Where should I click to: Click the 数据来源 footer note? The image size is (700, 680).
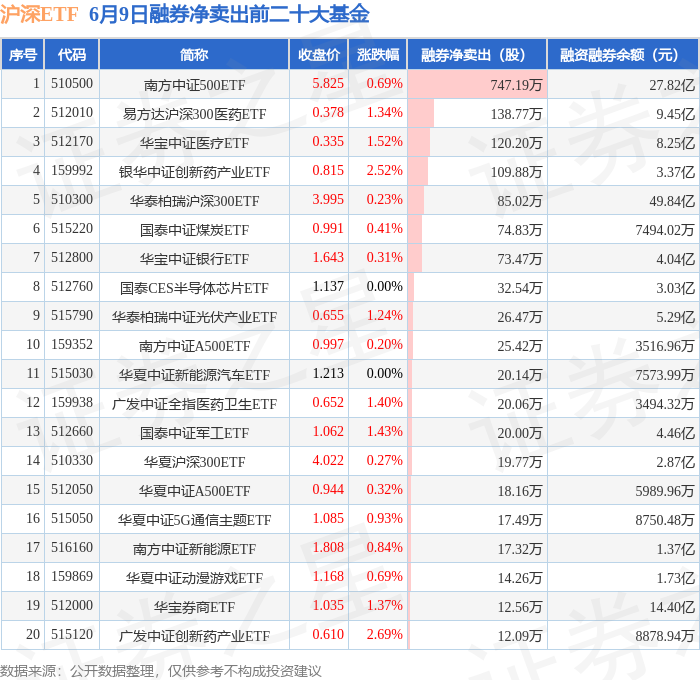[161, 671]
